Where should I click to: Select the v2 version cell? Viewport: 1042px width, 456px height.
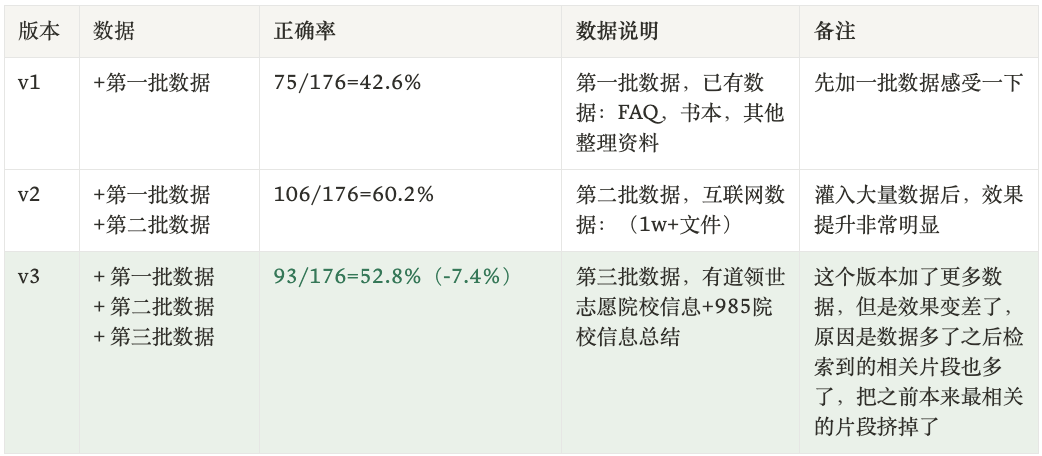[30, 195]
